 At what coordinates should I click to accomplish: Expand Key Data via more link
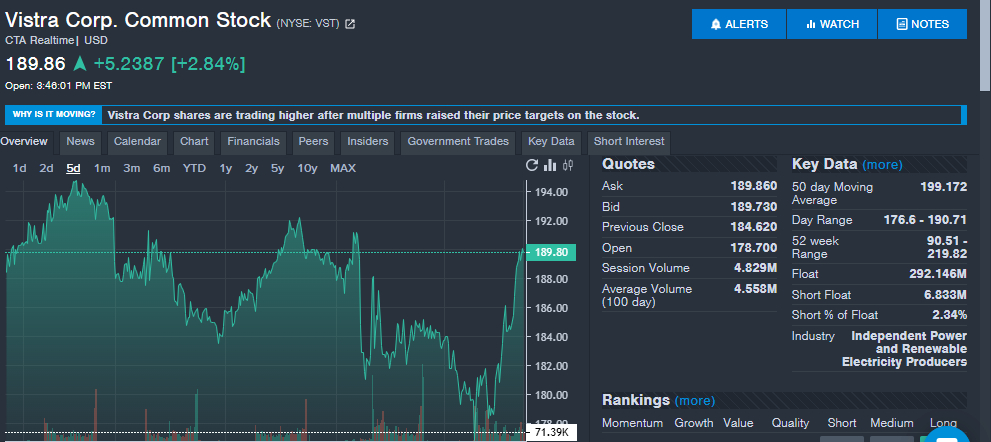coord(882,164)
